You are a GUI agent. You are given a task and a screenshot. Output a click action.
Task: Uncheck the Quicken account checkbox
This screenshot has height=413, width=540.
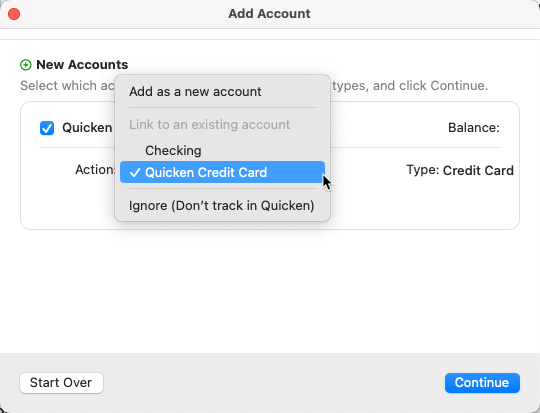click(47, 128)
